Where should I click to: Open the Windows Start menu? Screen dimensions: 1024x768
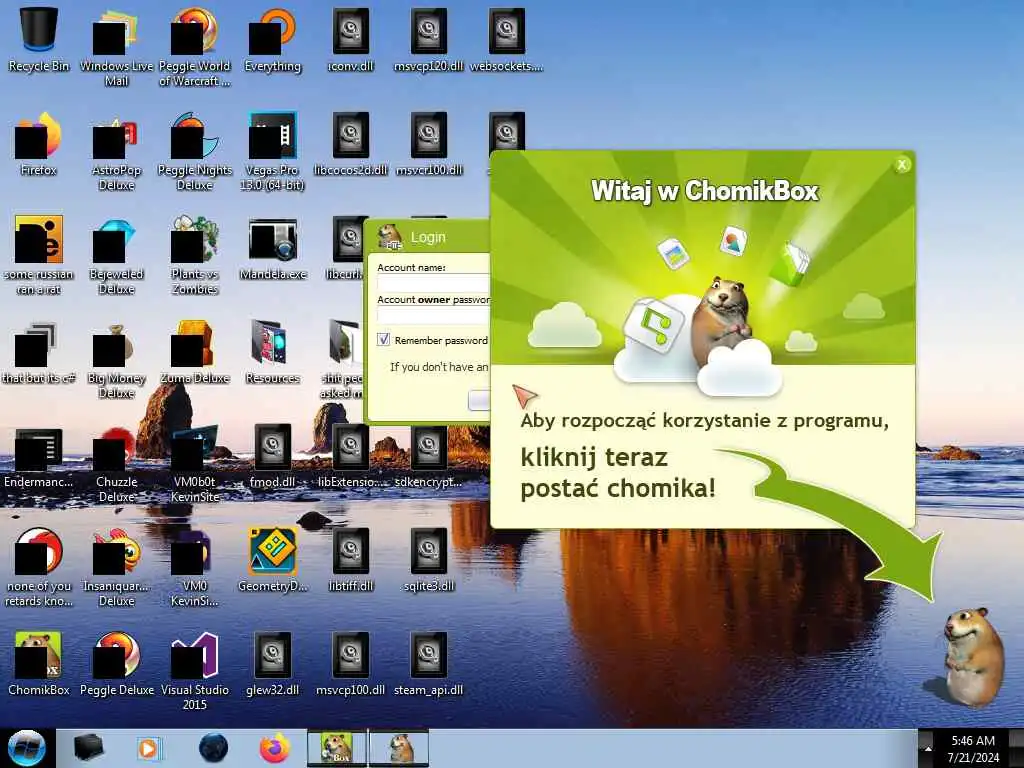coord(26,748)
